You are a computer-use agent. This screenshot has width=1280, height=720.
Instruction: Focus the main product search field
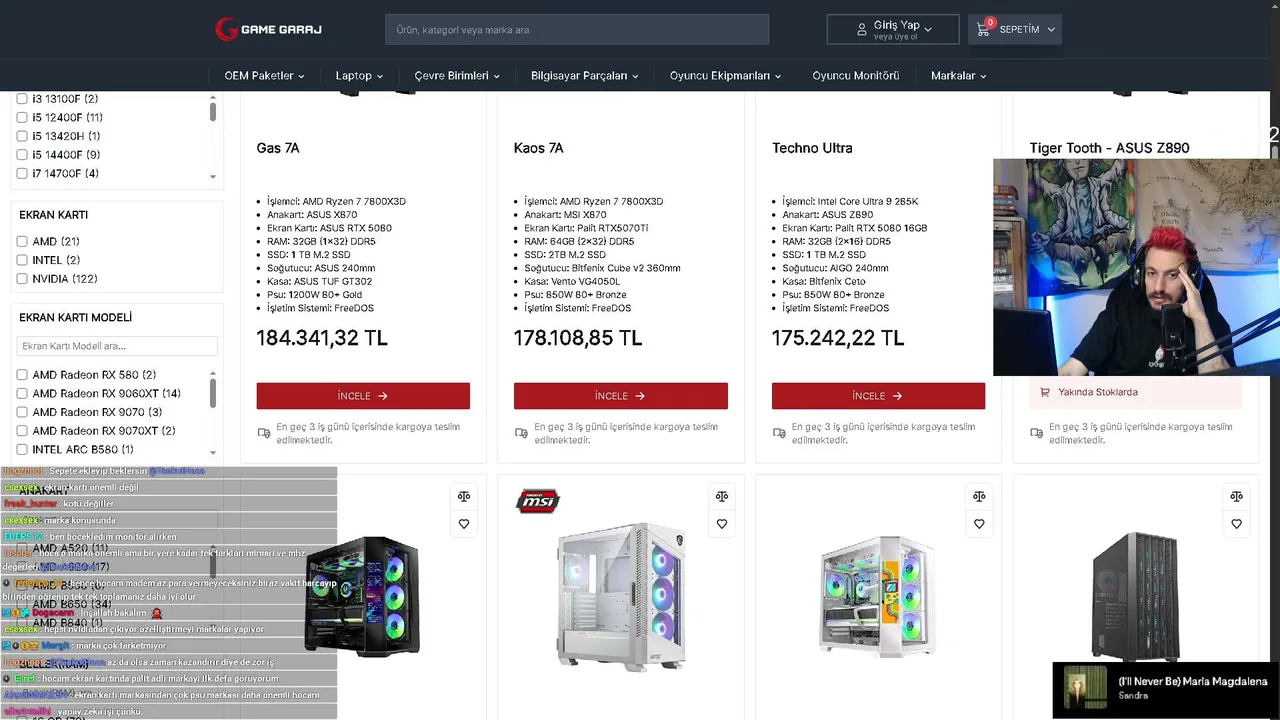click(x=577, y=30)
